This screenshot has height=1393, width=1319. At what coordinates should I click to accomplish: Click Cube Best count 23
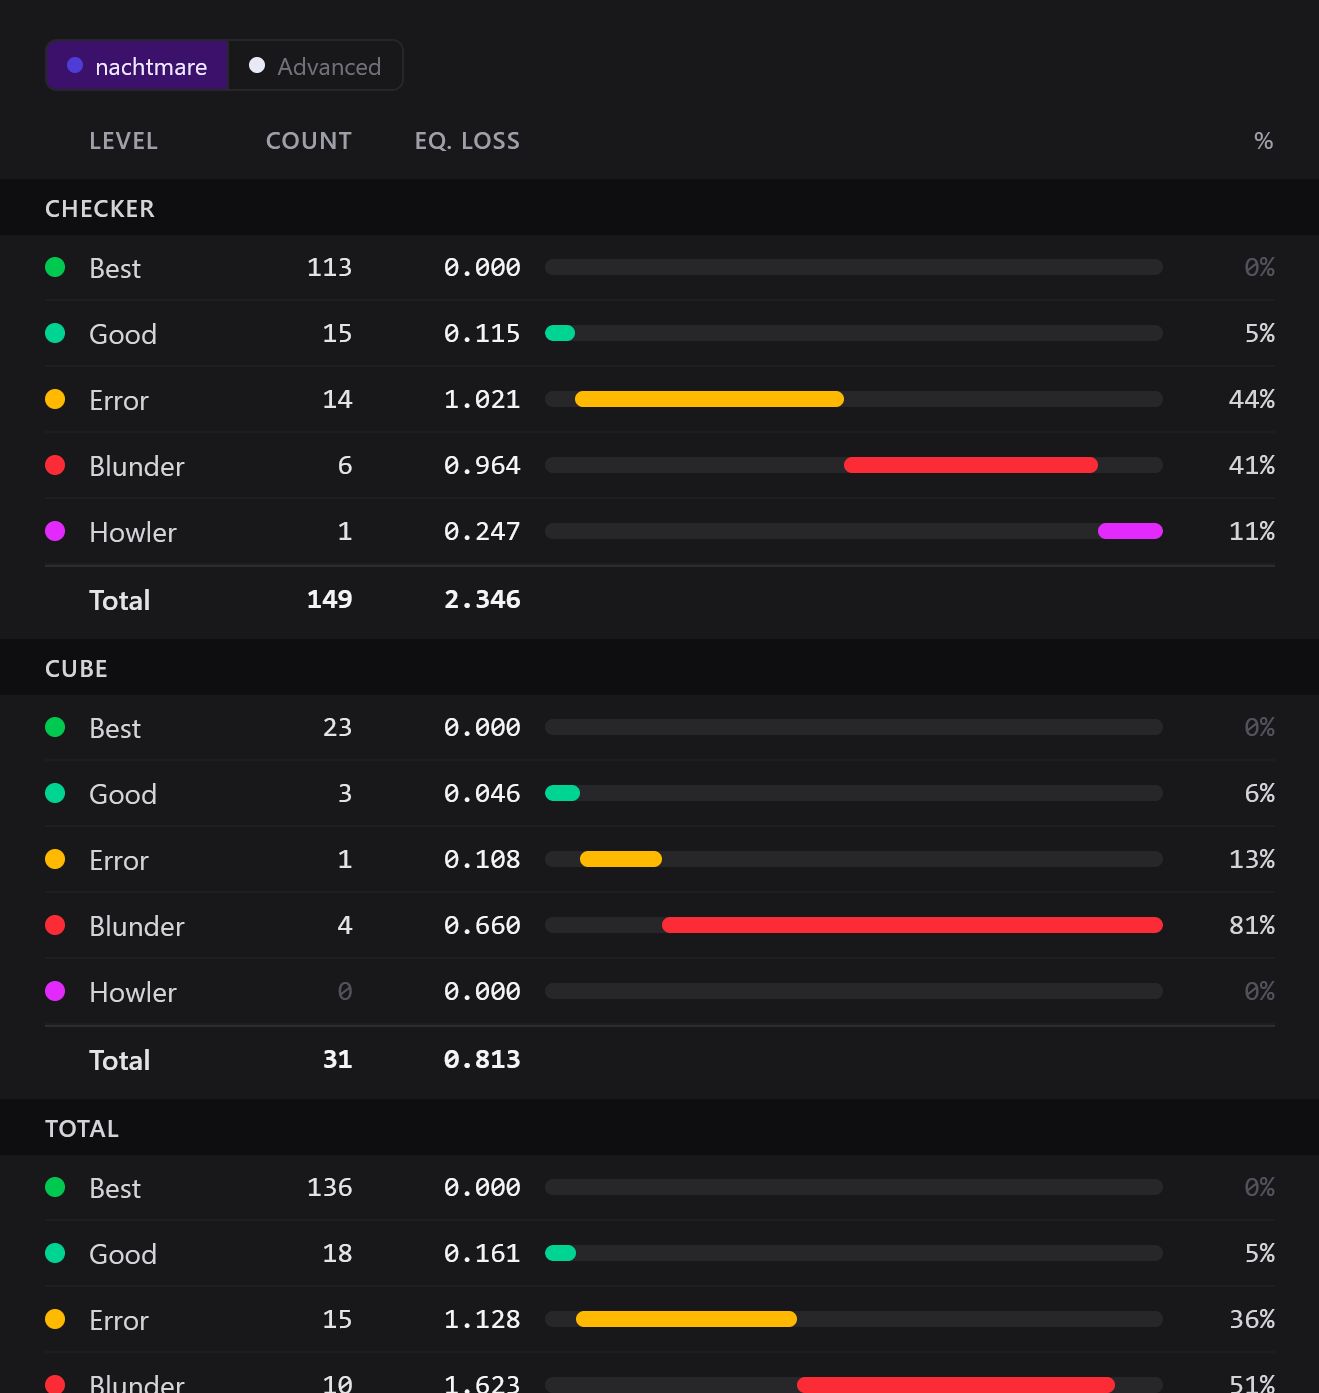(337, 727)
